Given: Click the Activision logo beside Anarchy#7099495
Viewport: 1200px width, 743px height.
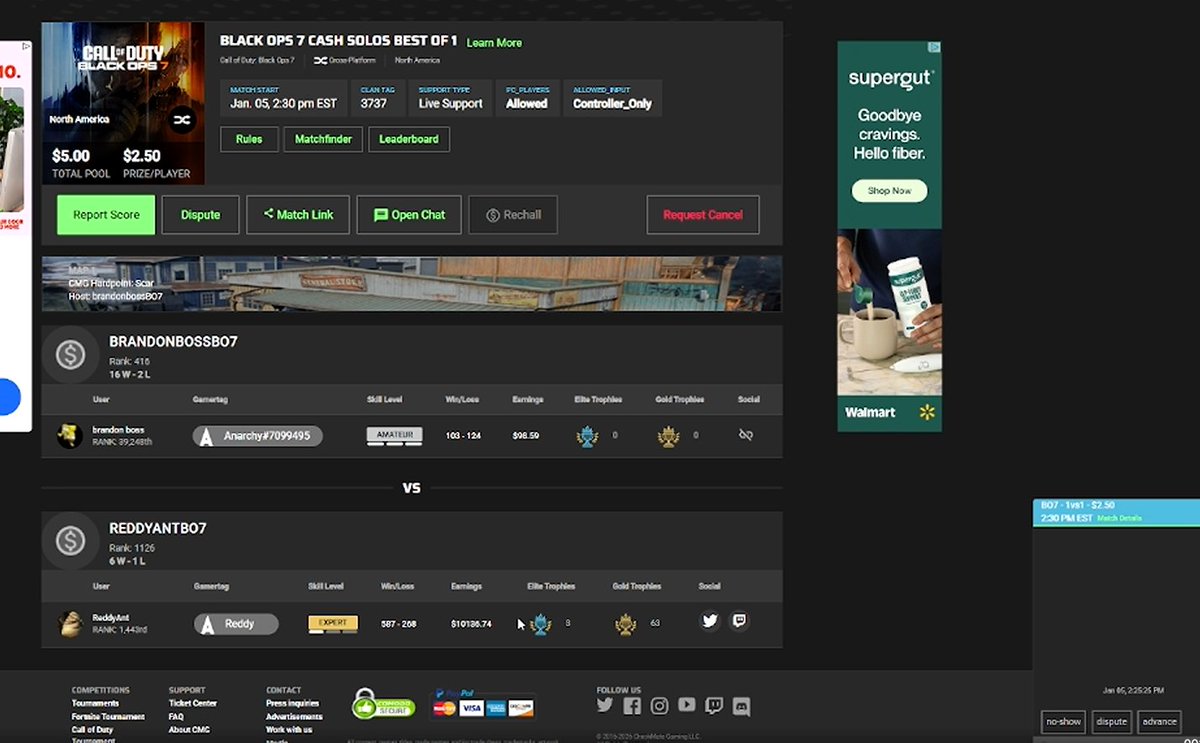Looking at the screenshot, I should (206, 436).
